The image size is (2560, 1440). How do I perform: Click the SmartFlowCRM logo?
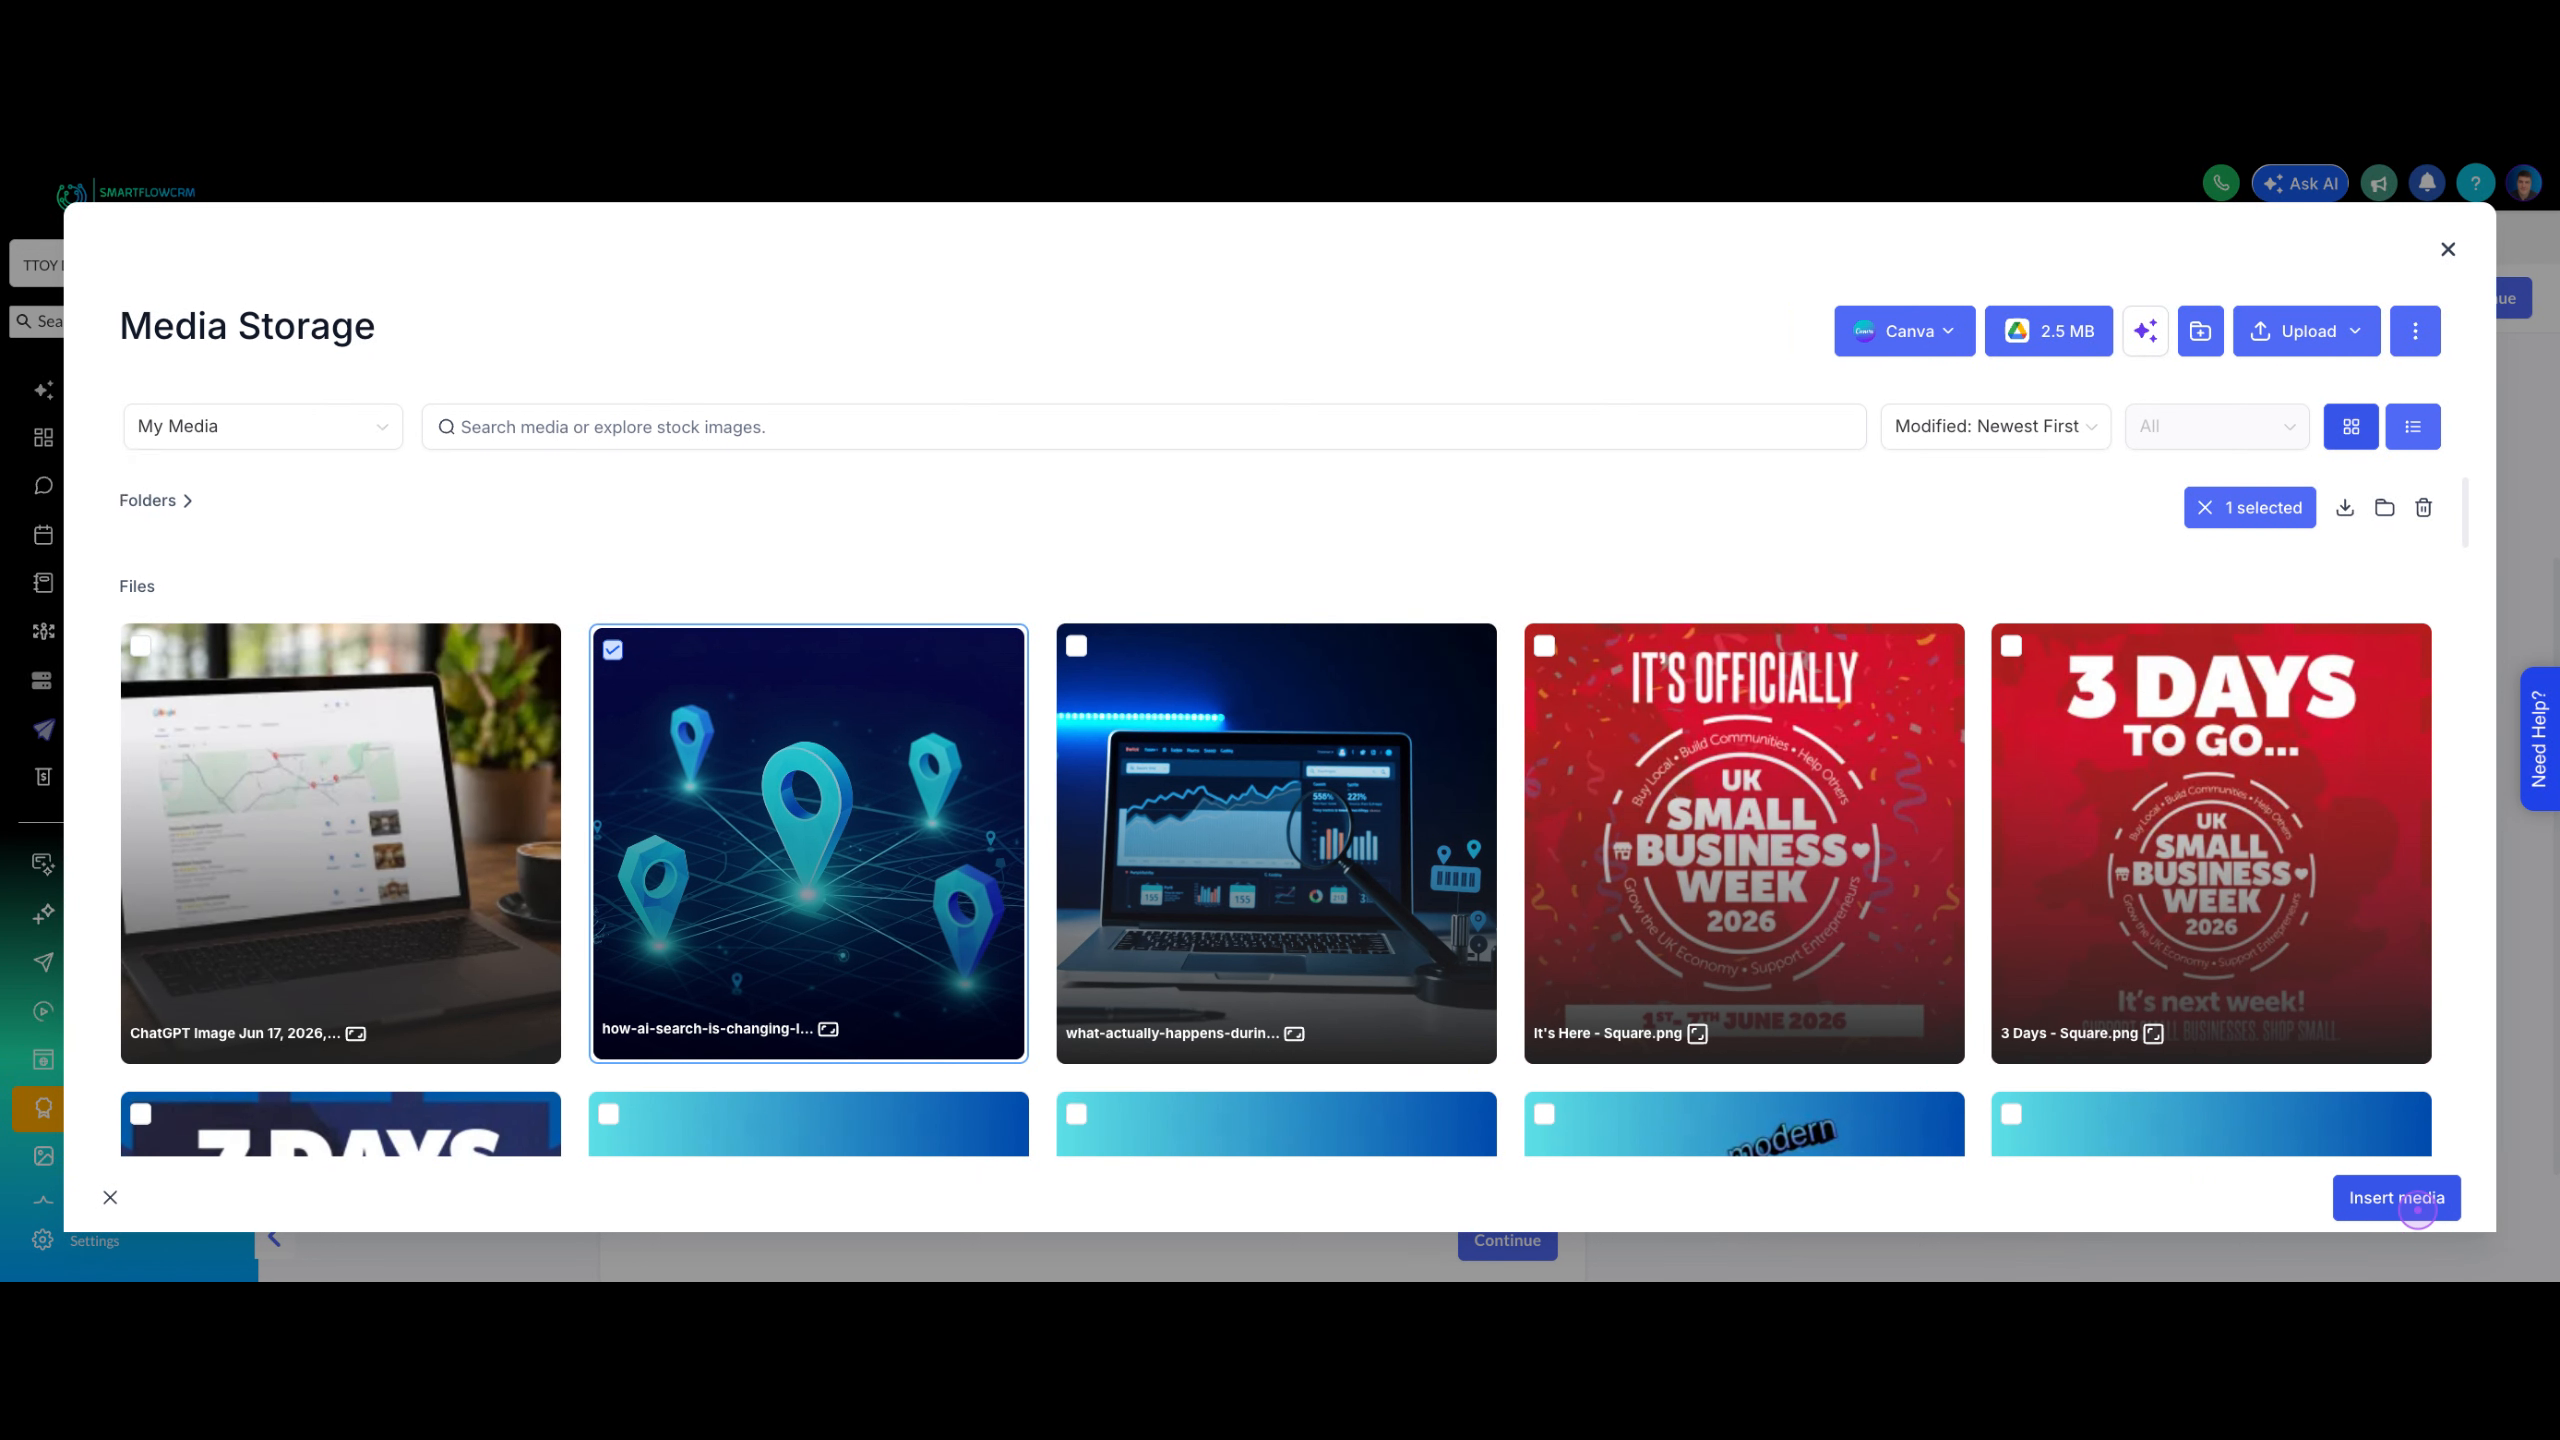[126, 192]
